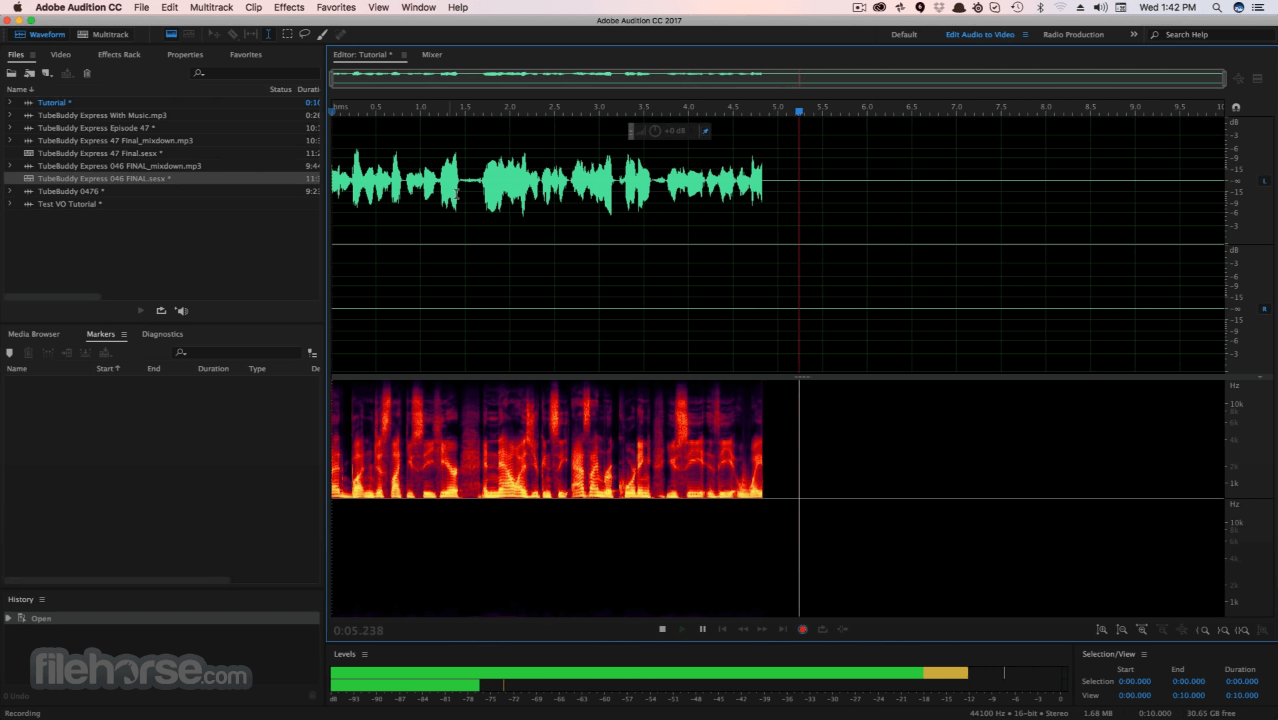Screen dimensions: 1278x720
Task: Adjust the HUD volume knob +0 dB
Action: point(655,131)
